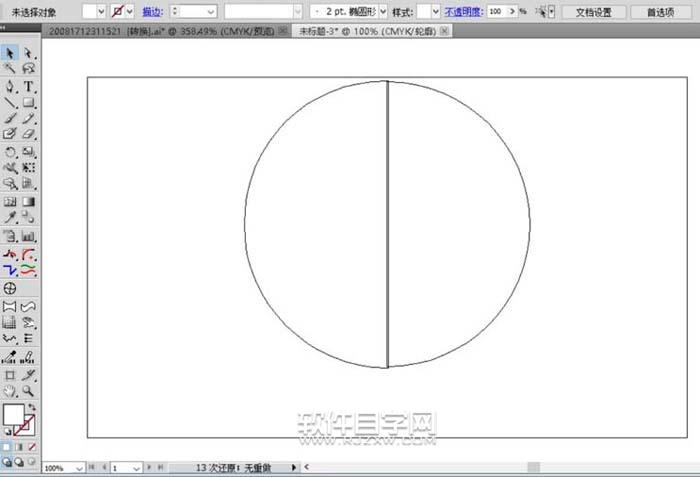Select the crosshair target plugin tool

(x=10, y=289)
